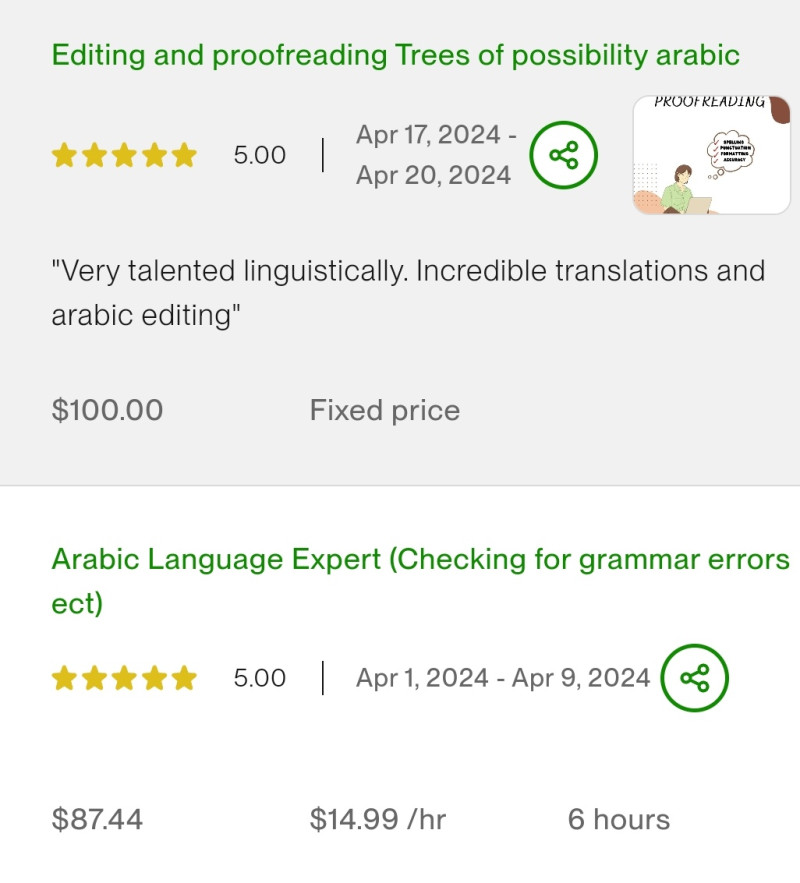Click the $14.99 /hr hourly rate

[377, 820]
